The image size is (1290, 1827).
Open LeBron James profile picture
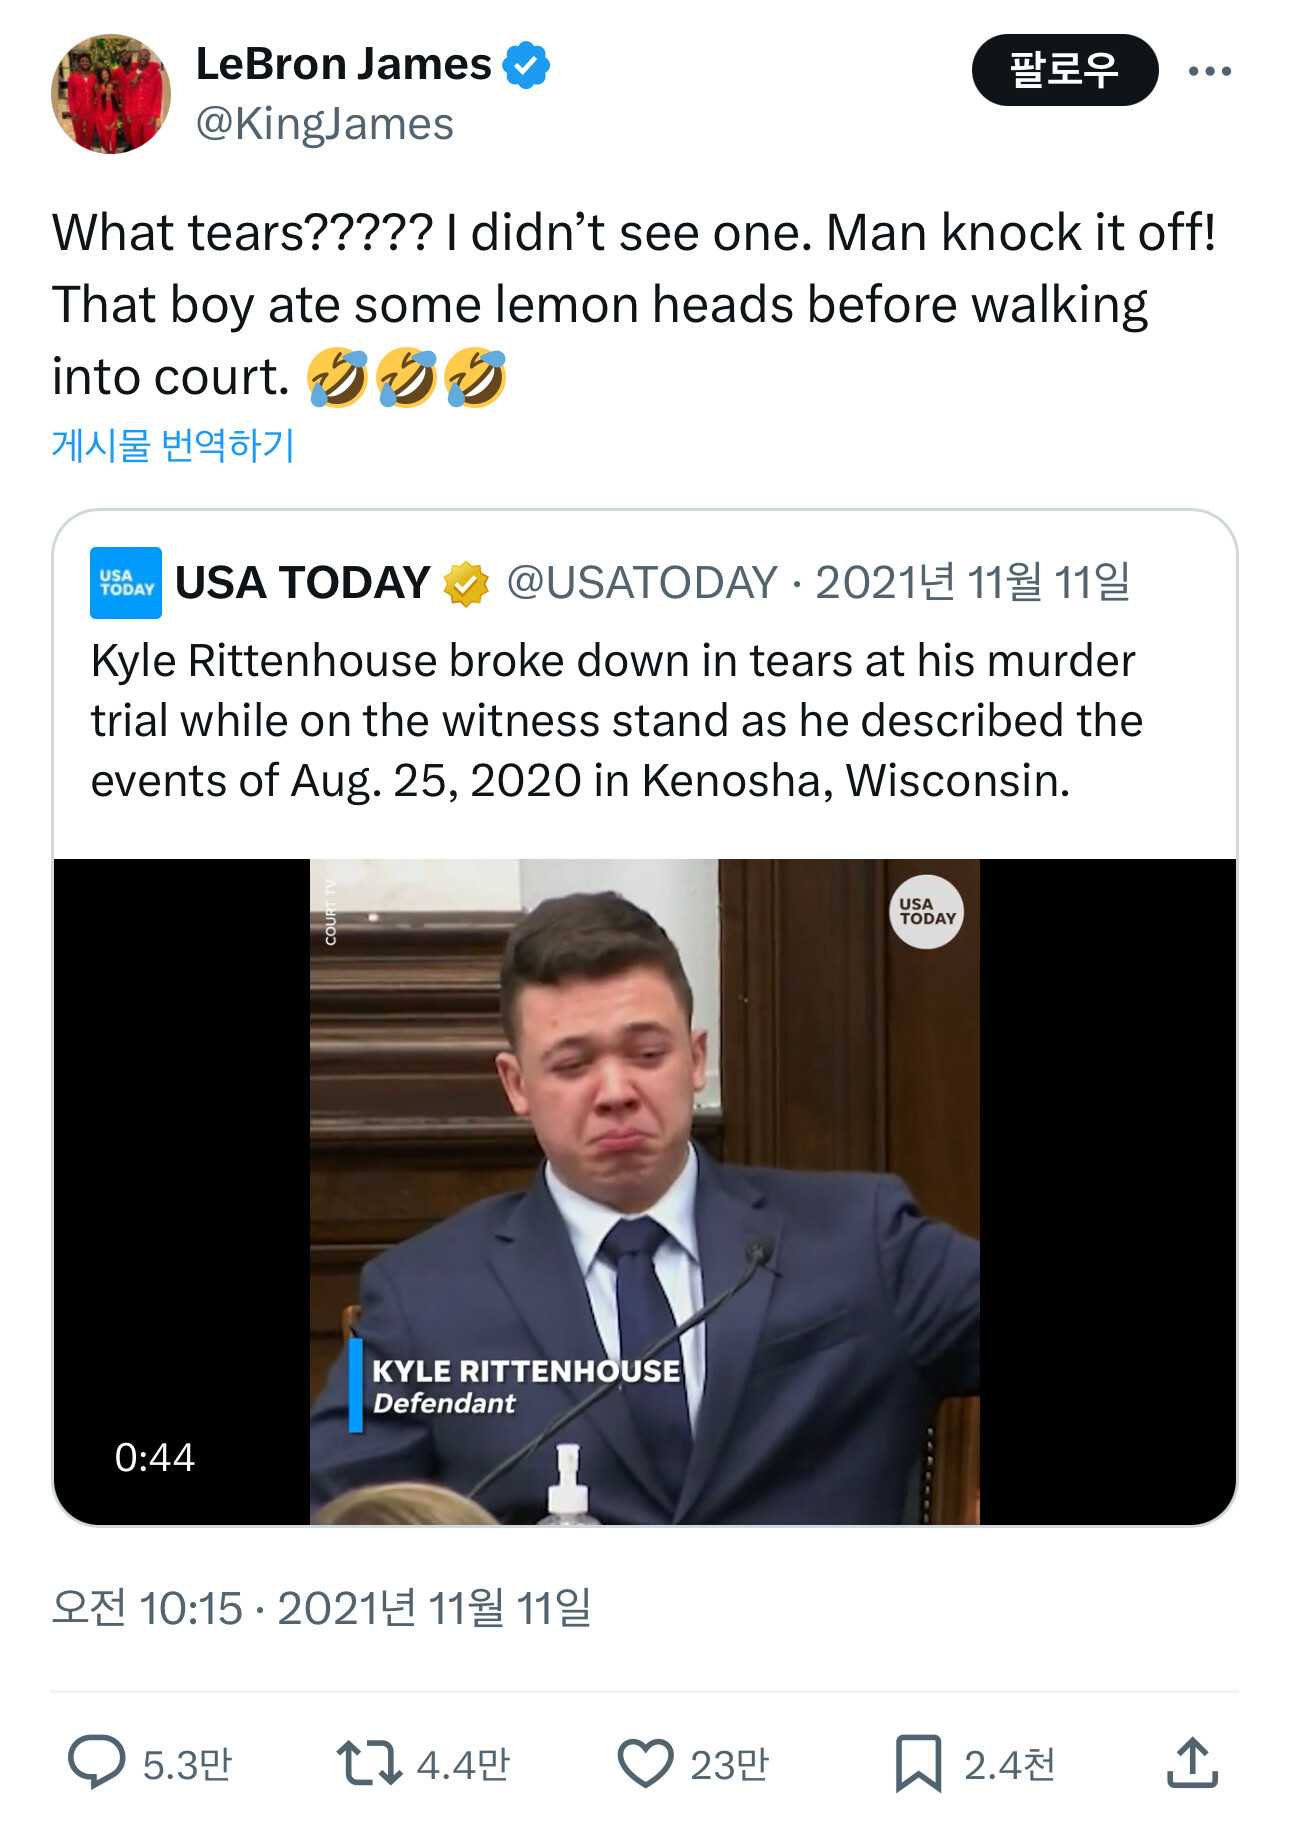(x=111, y=94)
